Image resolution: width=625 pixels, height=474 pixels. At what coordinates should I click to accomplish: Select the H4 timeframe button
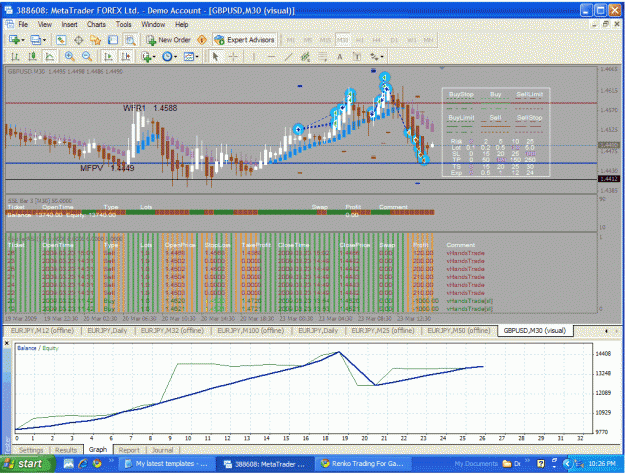376,40
